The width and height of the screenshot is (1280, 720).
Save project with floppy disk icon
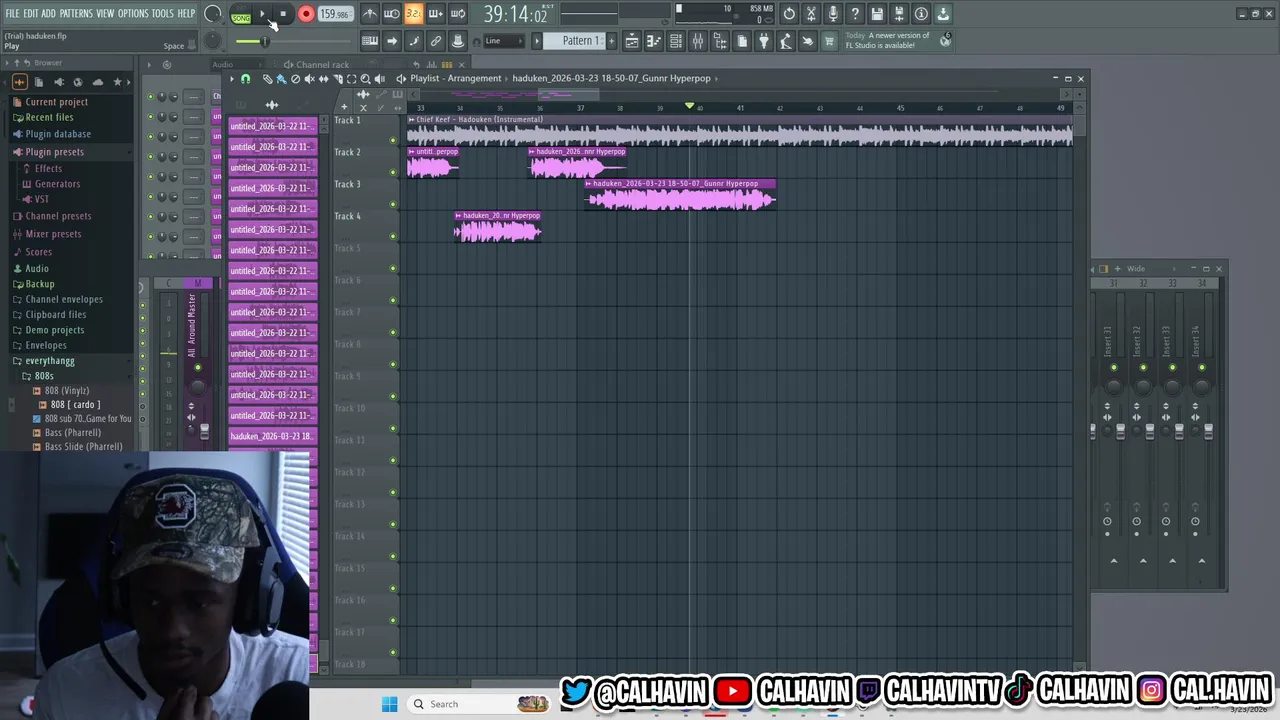(877, 13)
